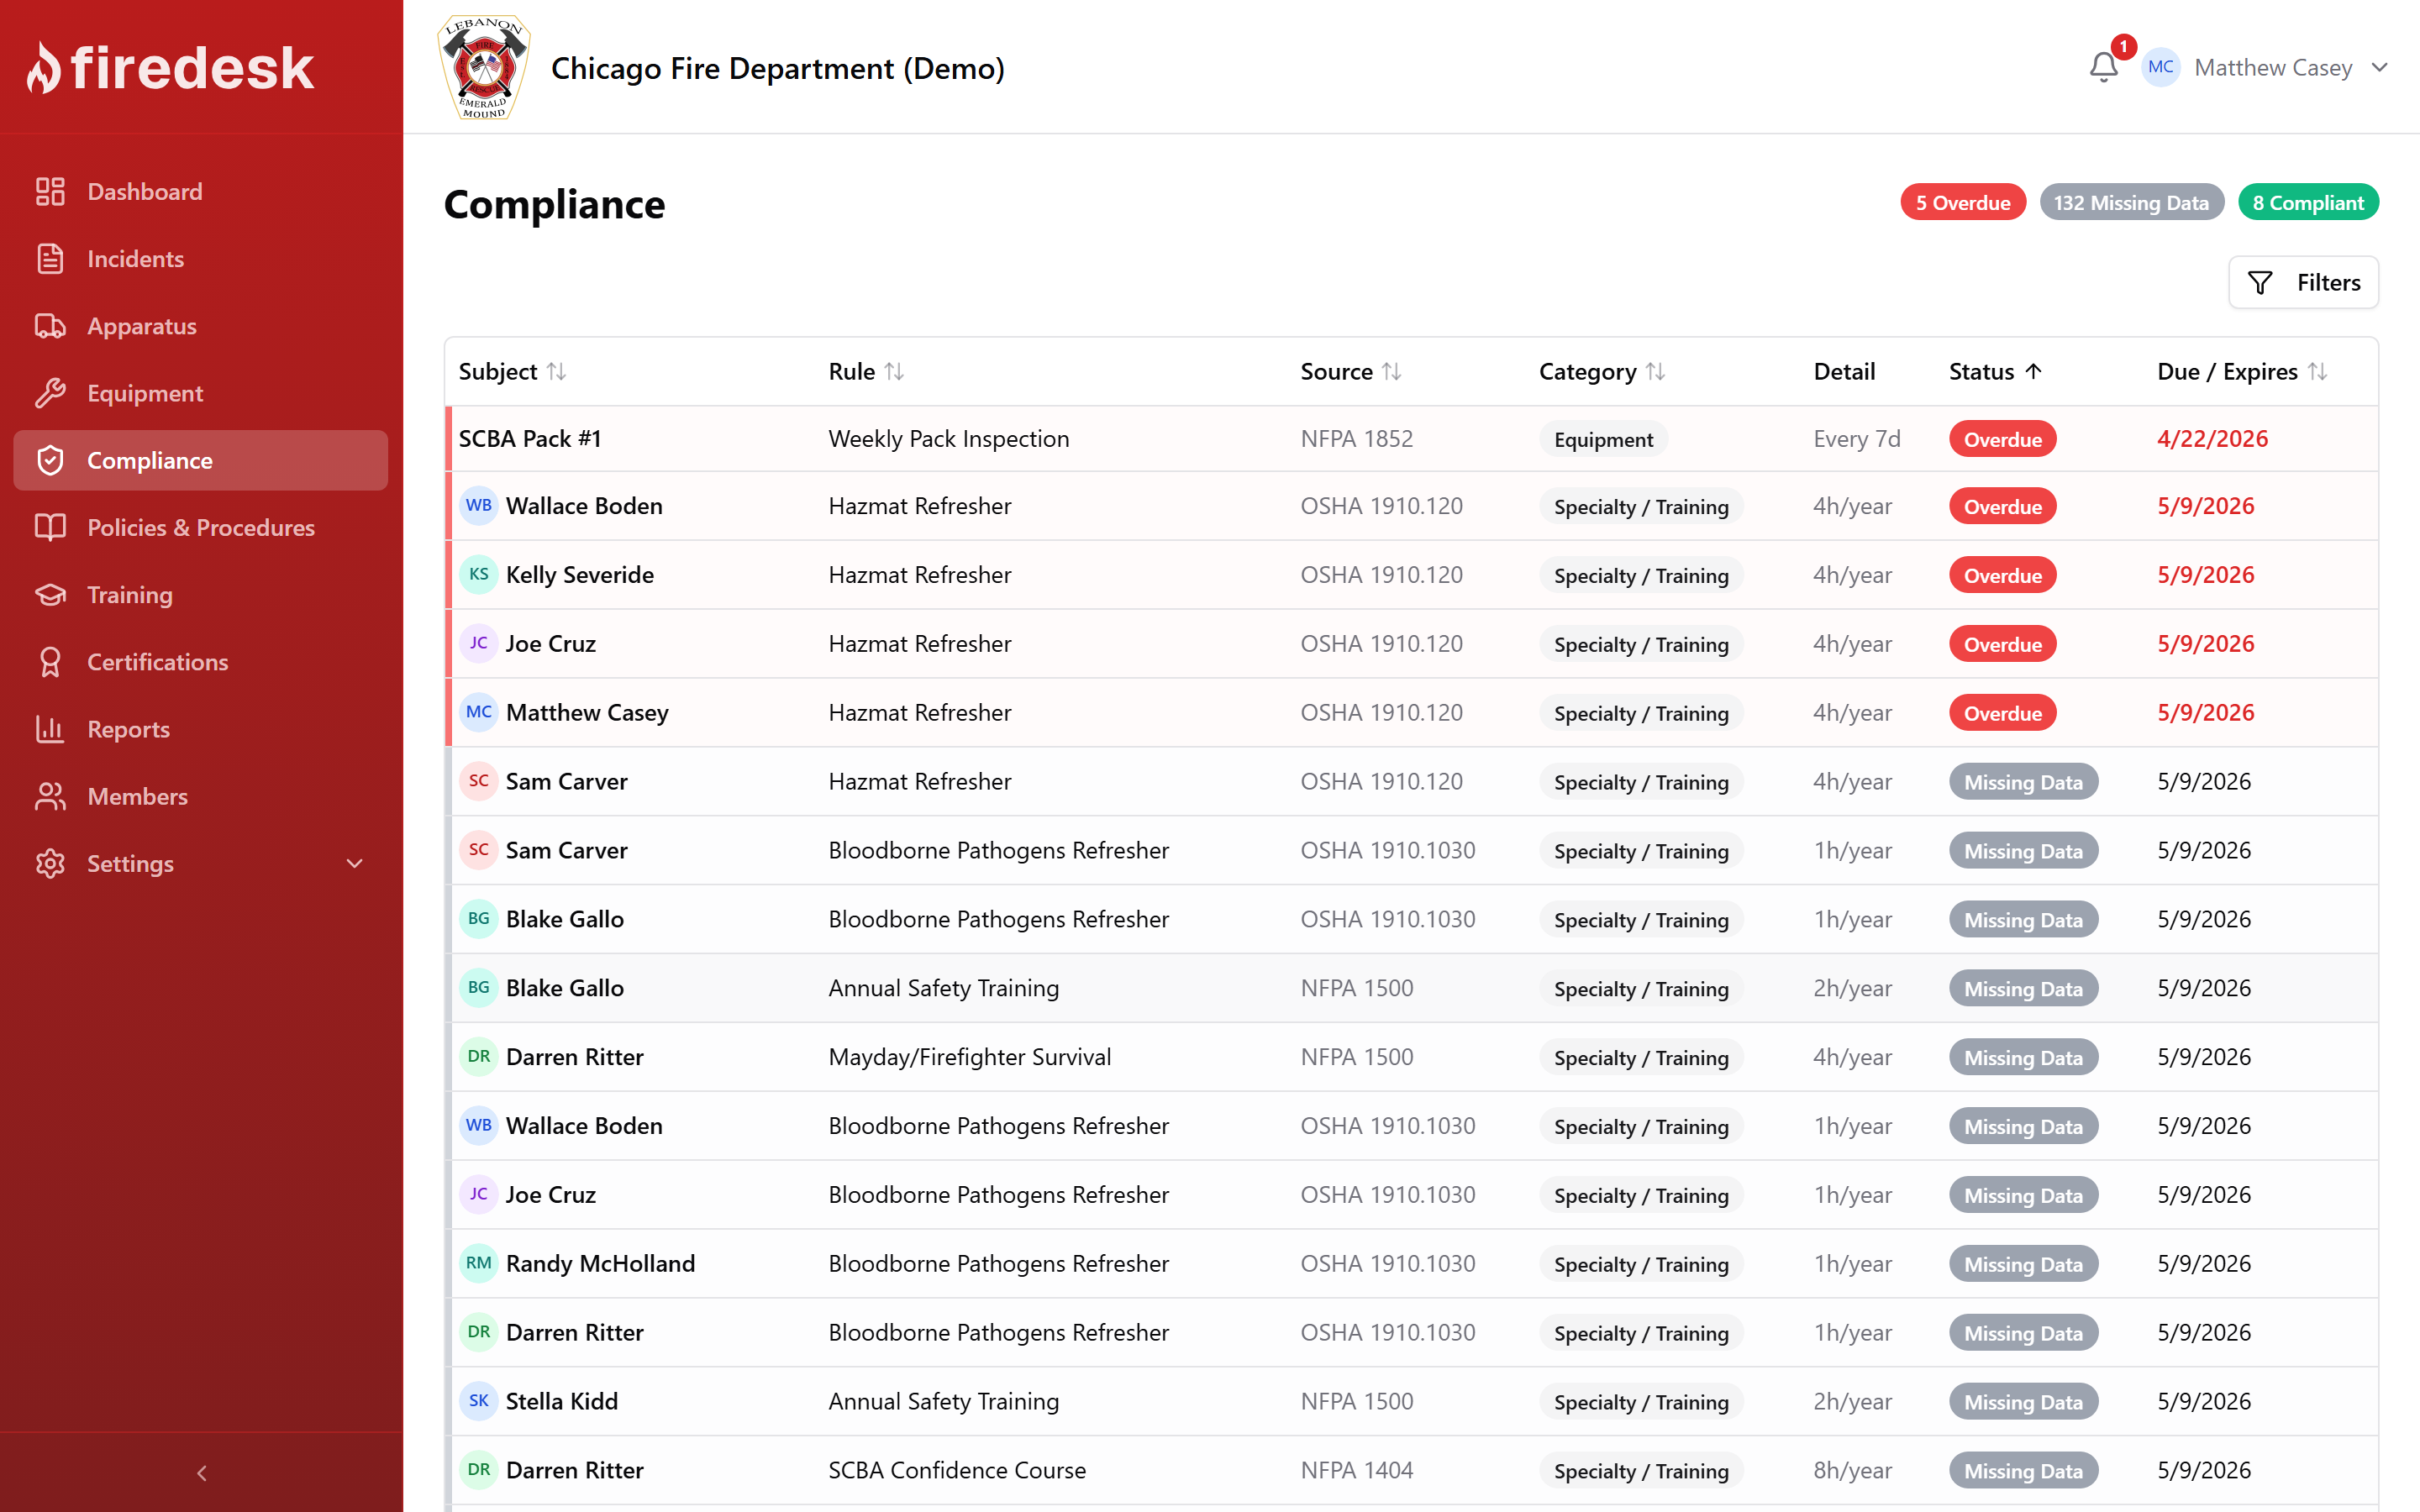The image size is (2420, 1512).
Task: Open Policies & Procedures
Action: point(200,527)
